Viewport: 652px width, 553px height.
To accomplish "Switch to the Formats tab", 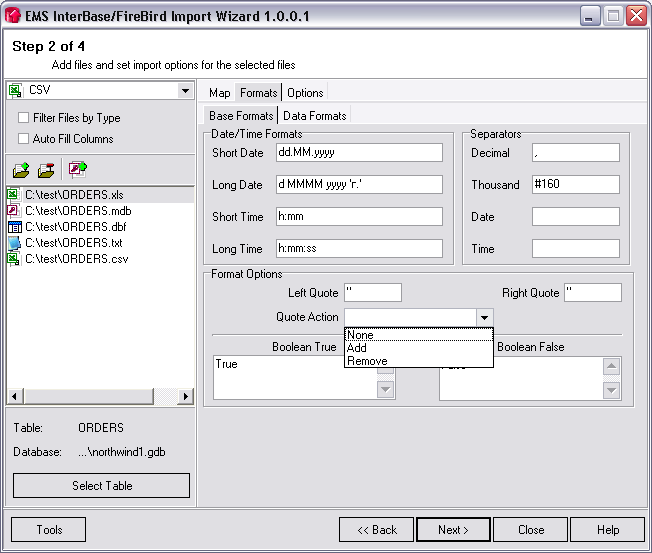I will (x=259, y=92).
